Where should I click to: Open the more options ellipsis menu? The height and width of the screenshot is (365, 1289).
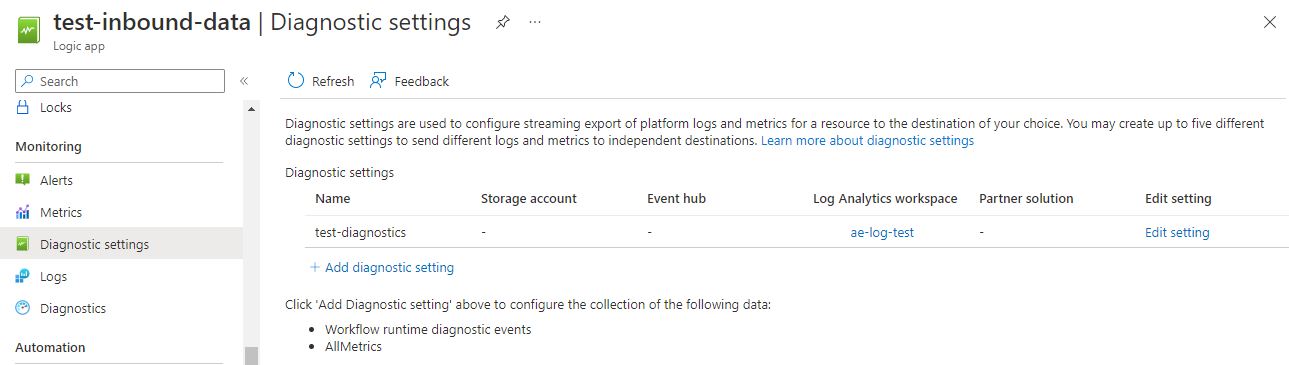[535, 22]
